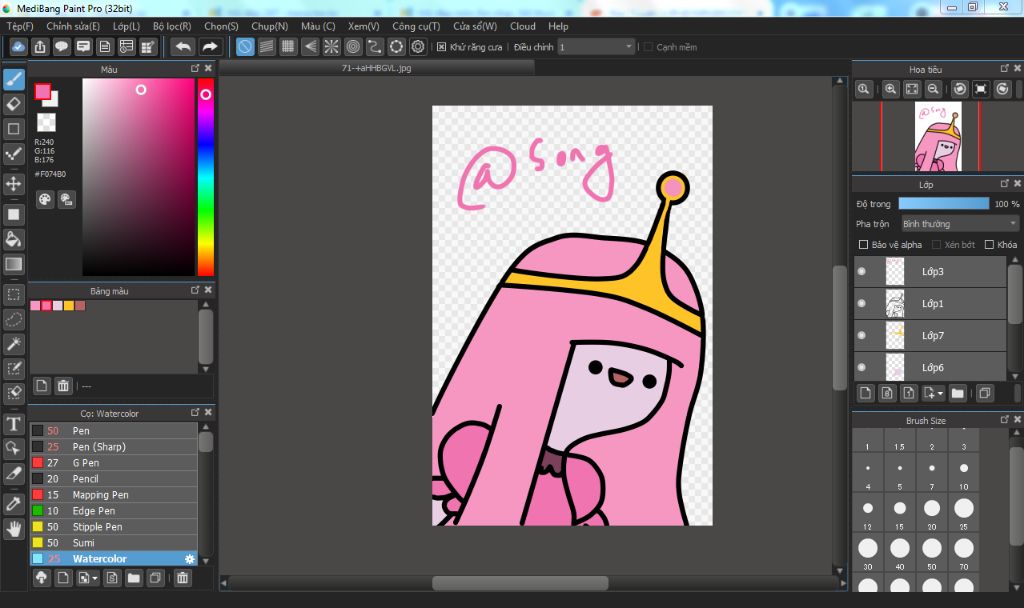Open the Lớp(L) menu

point(127,27)
